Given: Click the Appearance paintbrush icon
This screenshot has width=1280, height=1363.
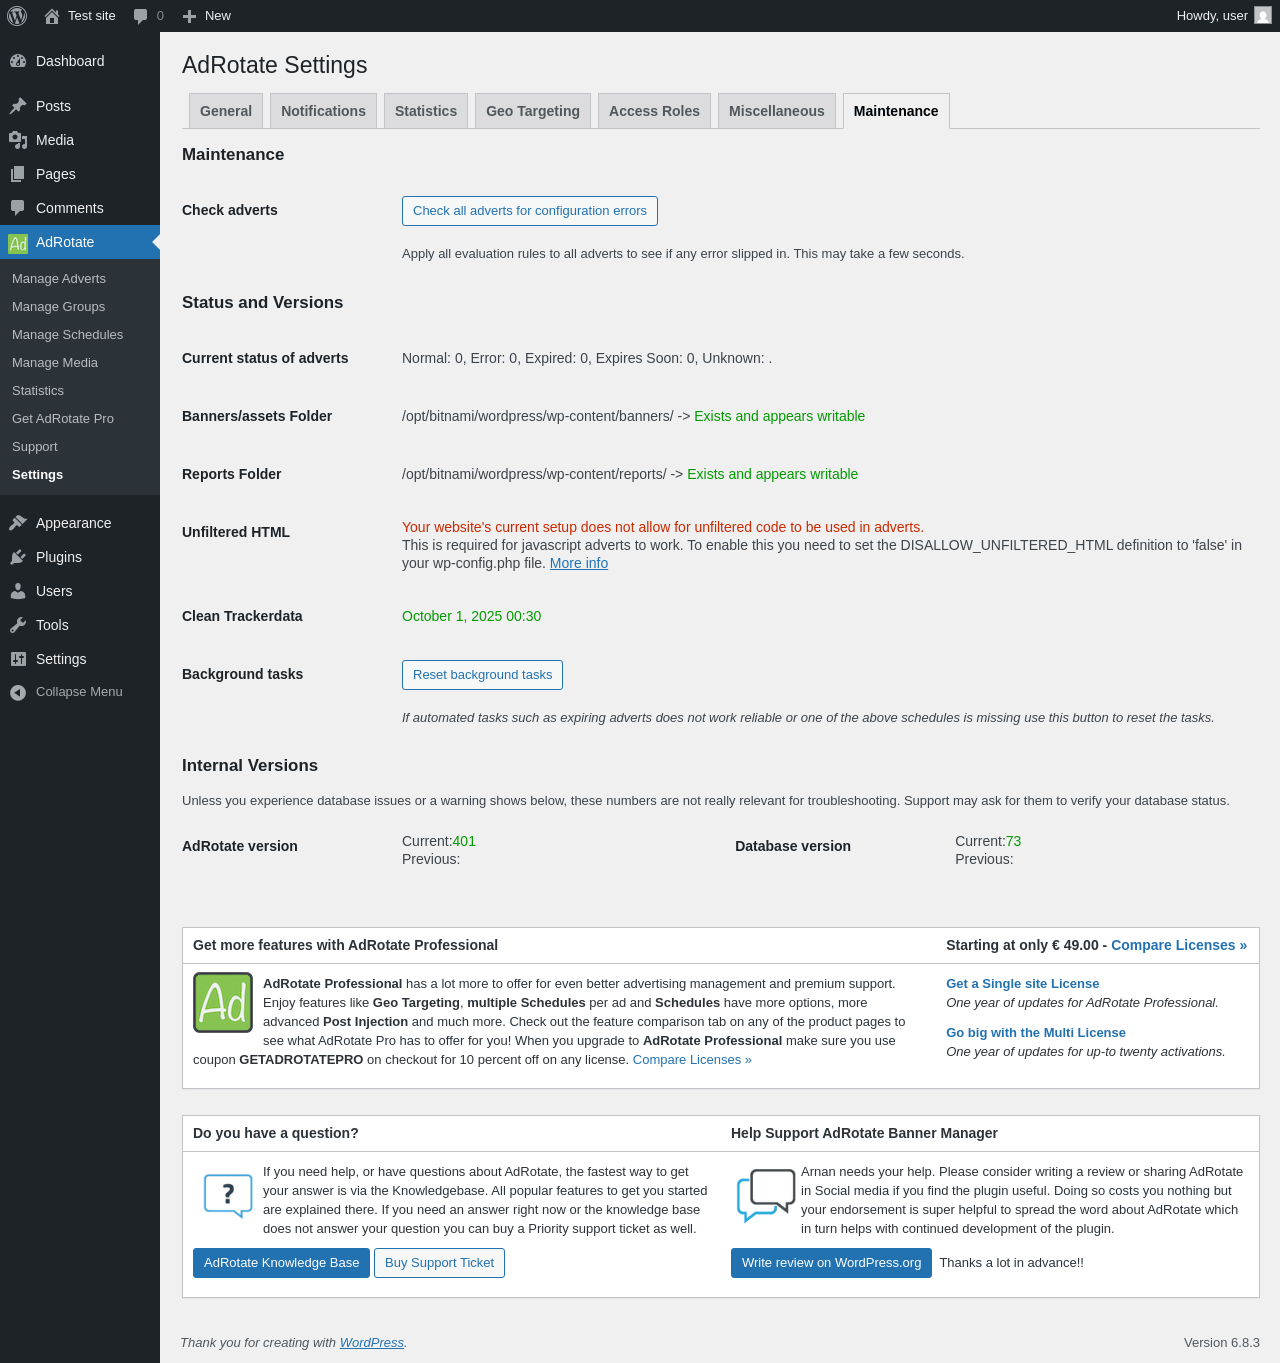Looking at the screenshot, I should (x=18, y=523).
